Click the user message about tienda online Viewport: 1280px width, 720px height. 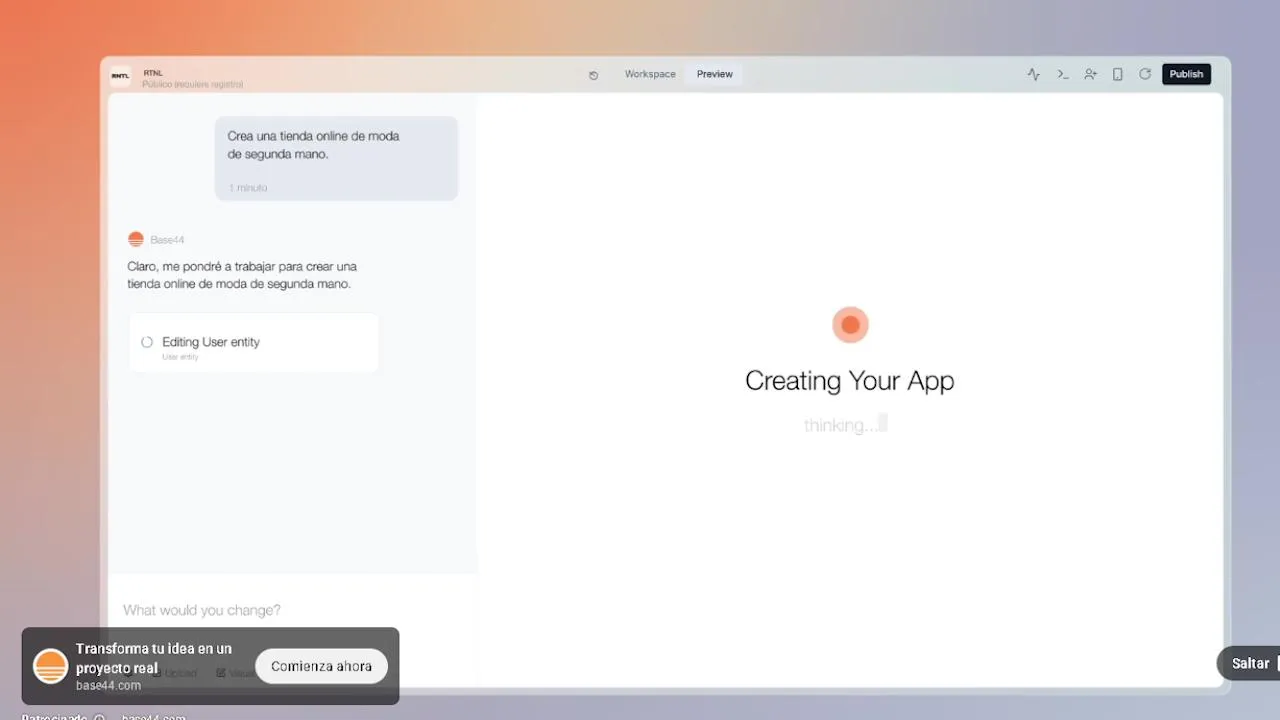coord(336,158)
